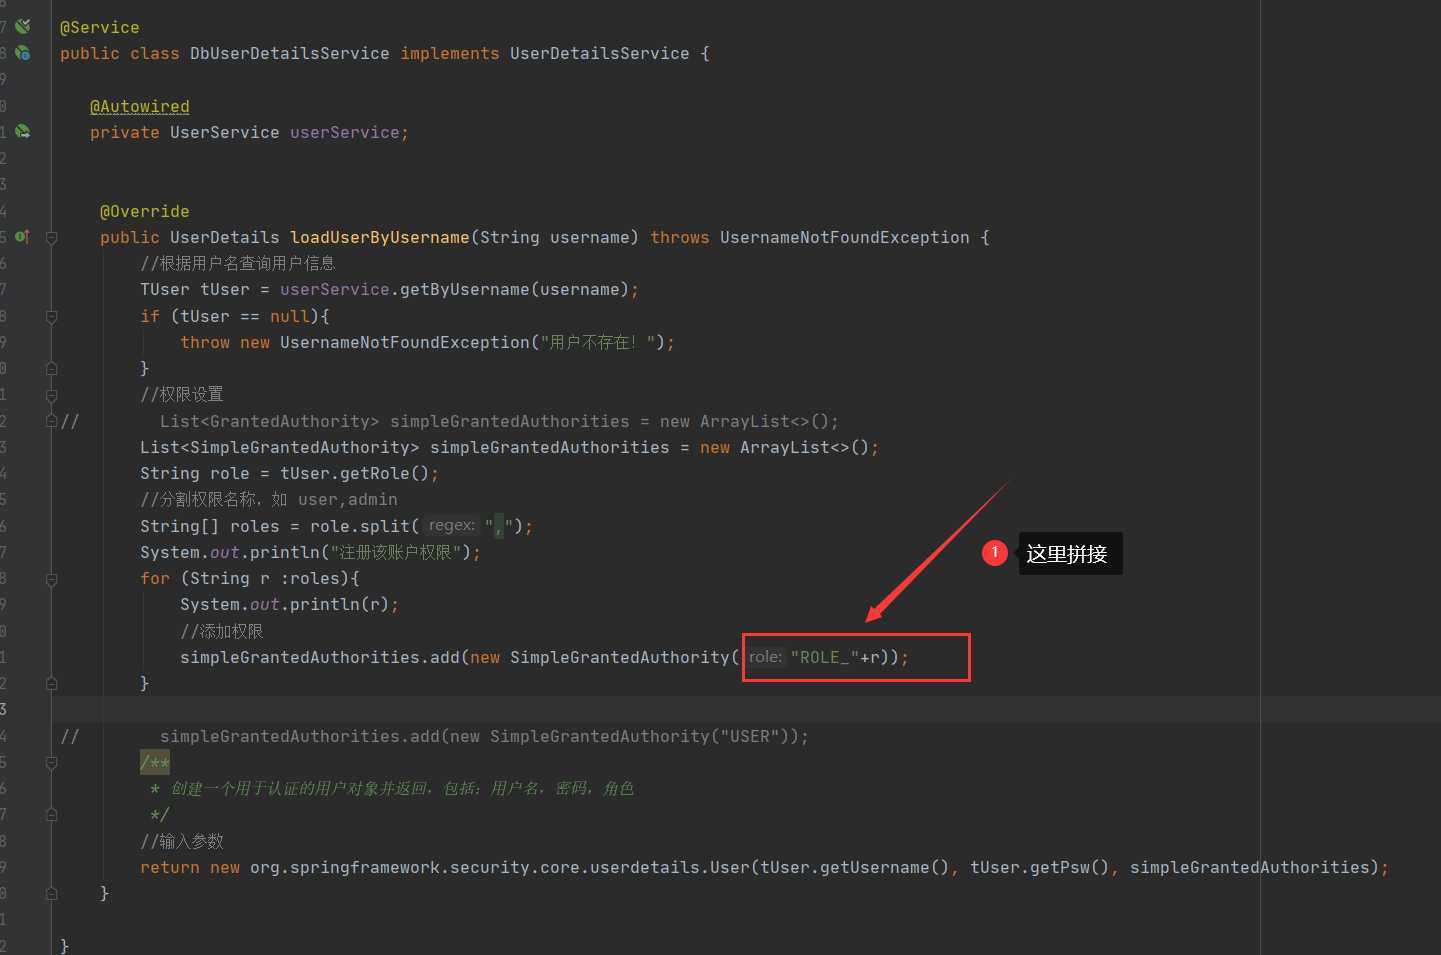Click fold marker on commented List<GrantedAuthority> line
Image resolution: width=1441 pixels, height=955 pixels.
point(51,421)
